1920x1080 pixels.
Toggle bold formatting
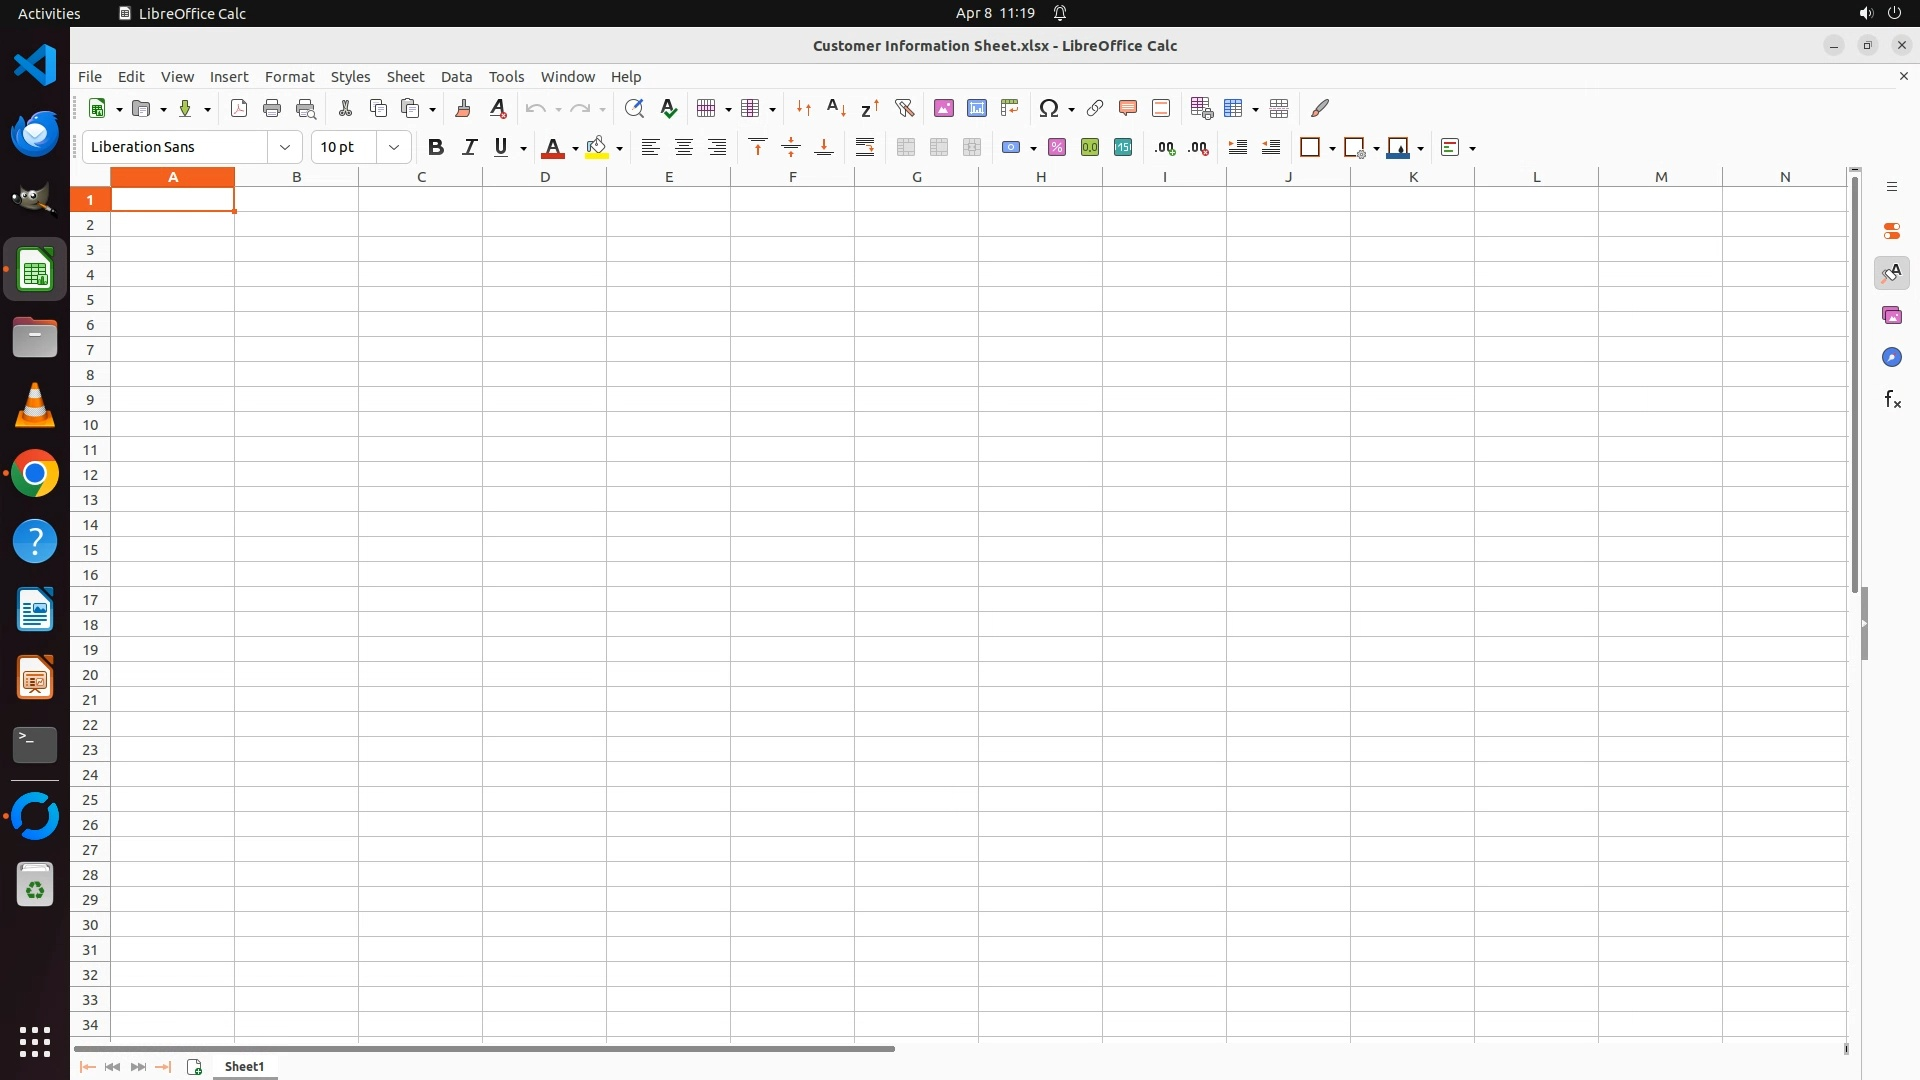[x=435, y=147]
